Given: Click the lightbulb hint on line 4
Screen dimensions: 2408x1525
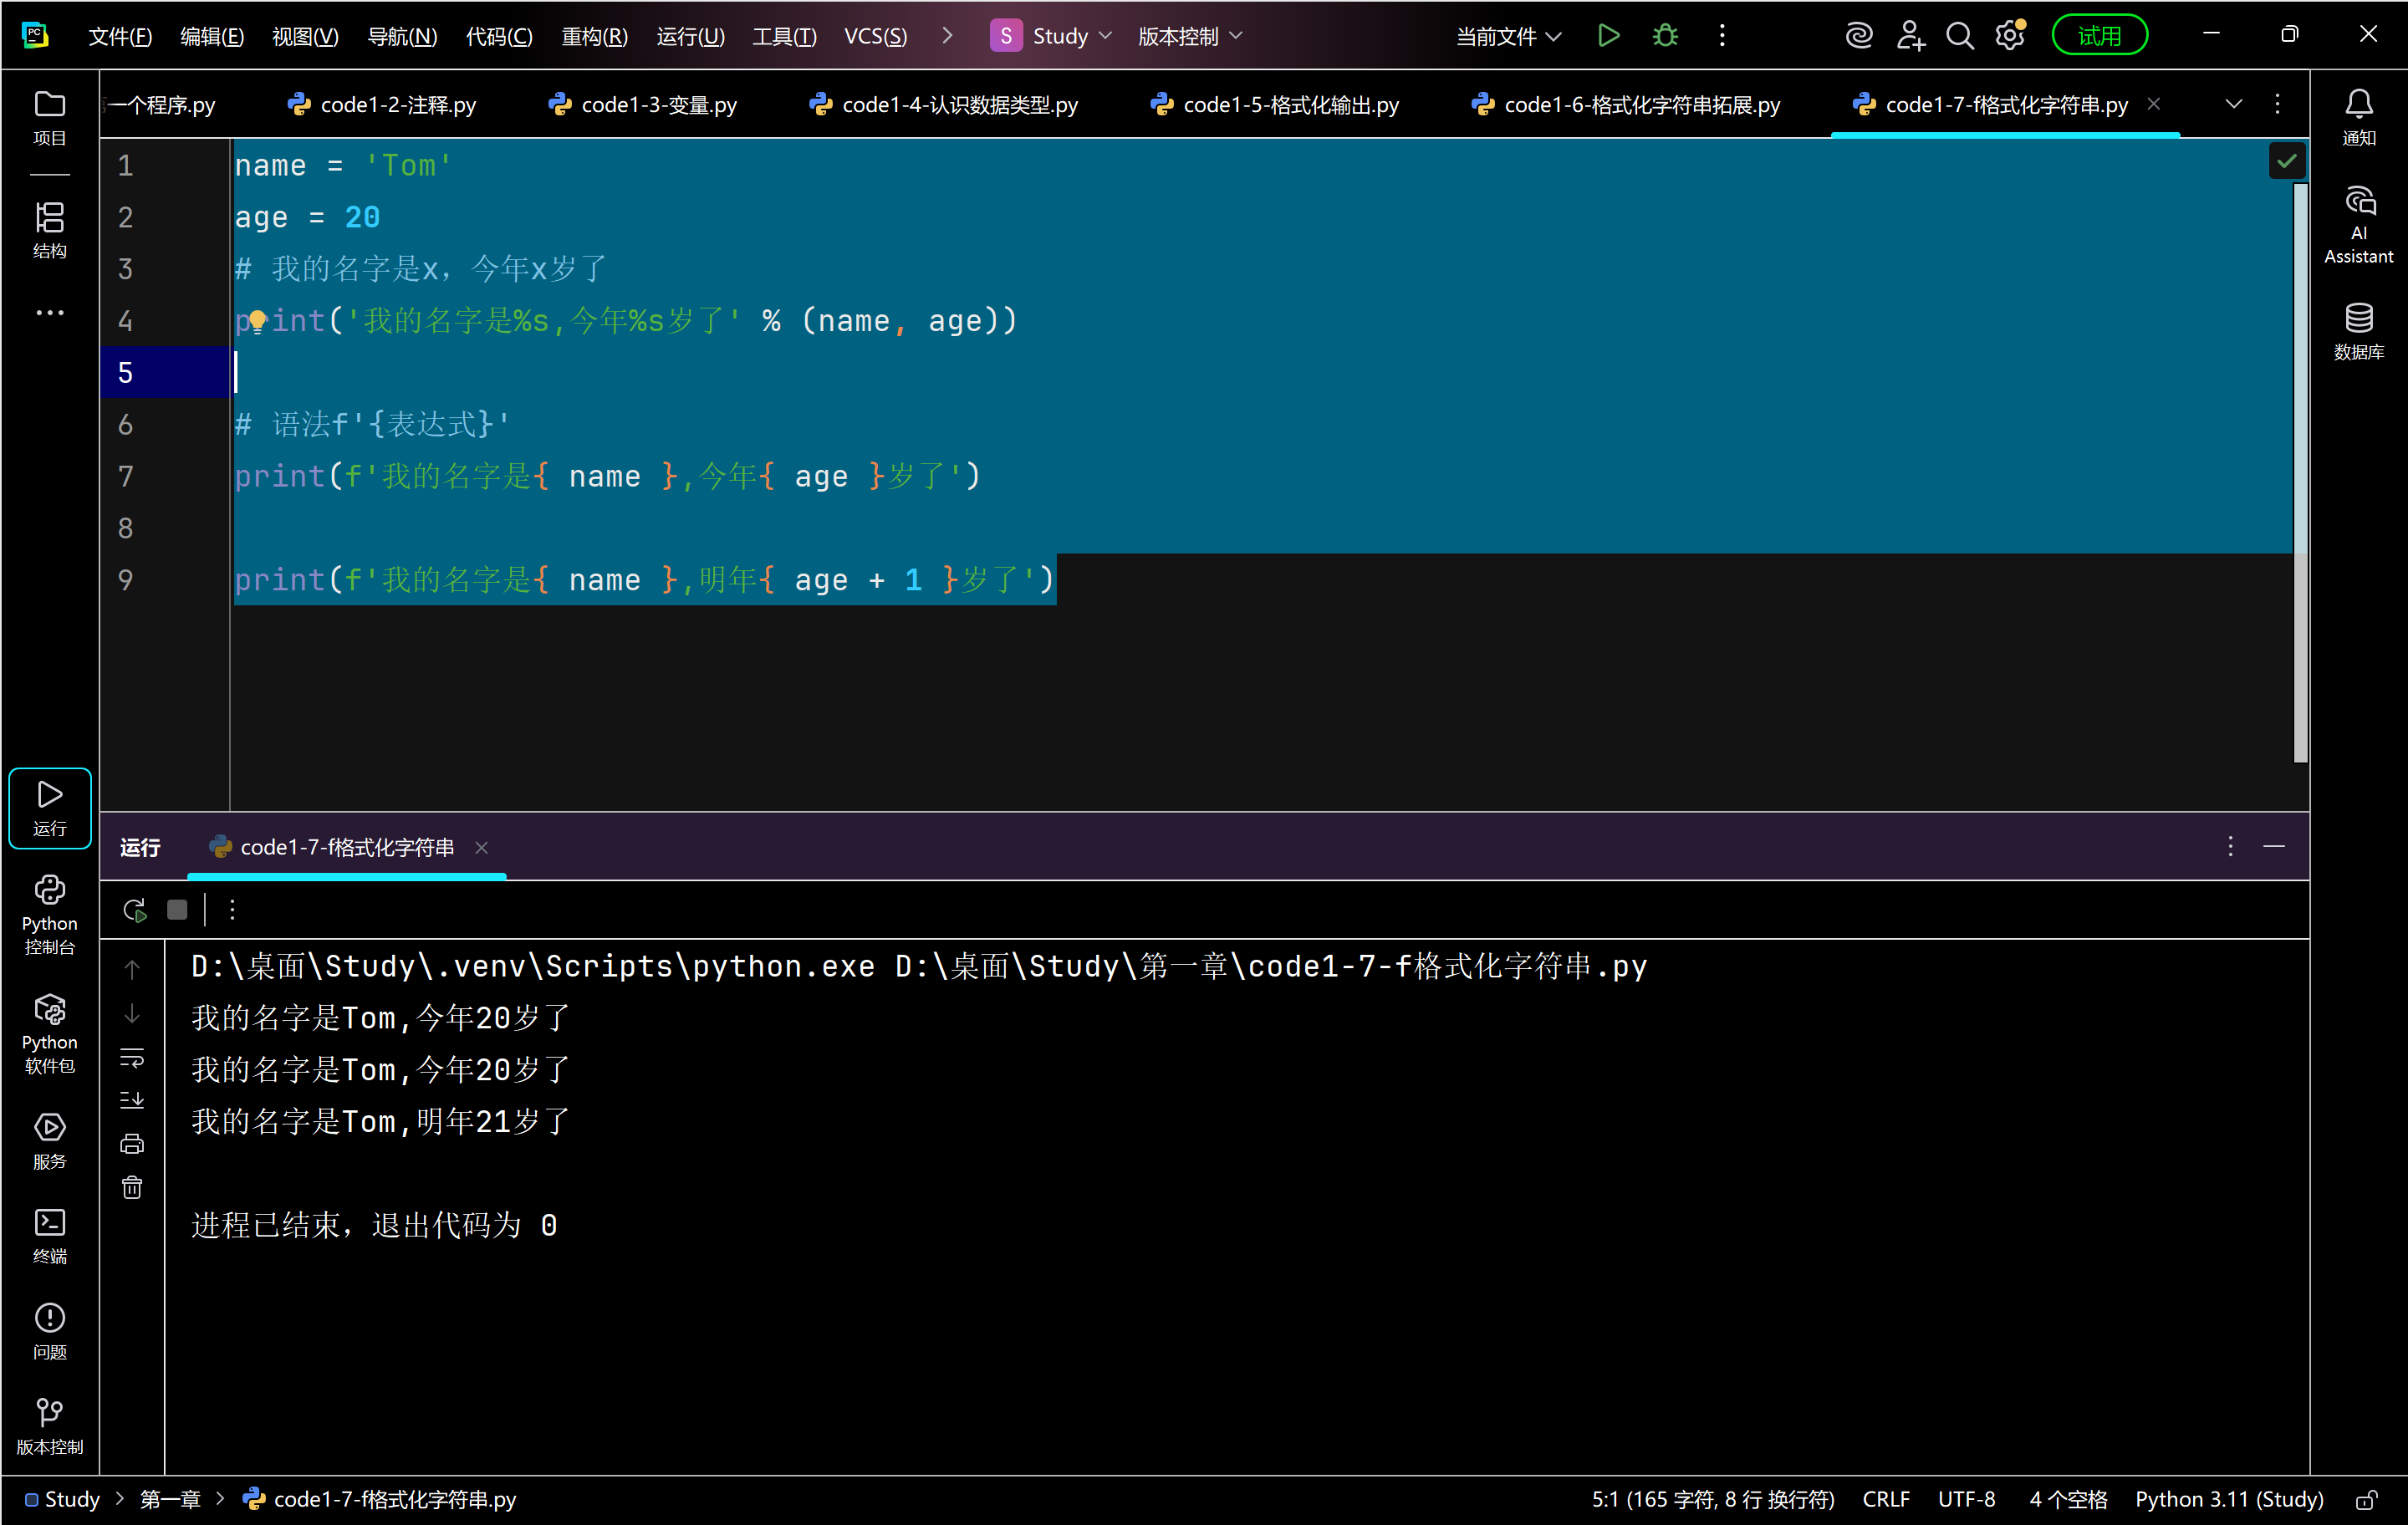Looking at the screenshot, I should 257,321.
